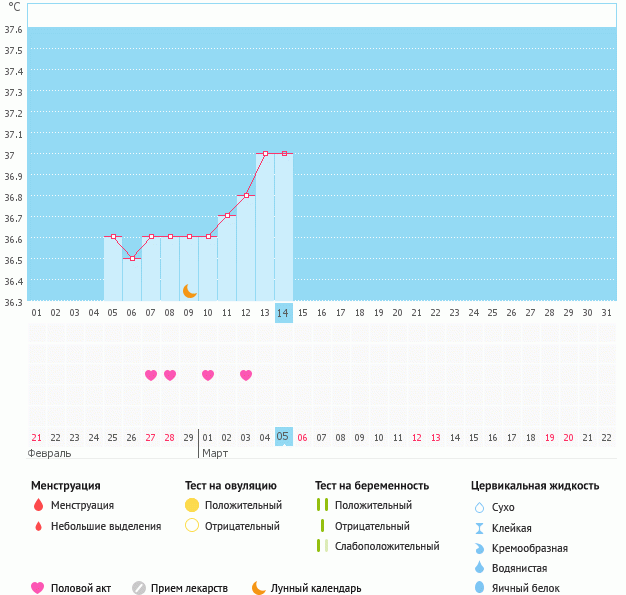Click the Слабоположительный legend label
Viewport: 626px width, 595px height.
coord(387,546)
